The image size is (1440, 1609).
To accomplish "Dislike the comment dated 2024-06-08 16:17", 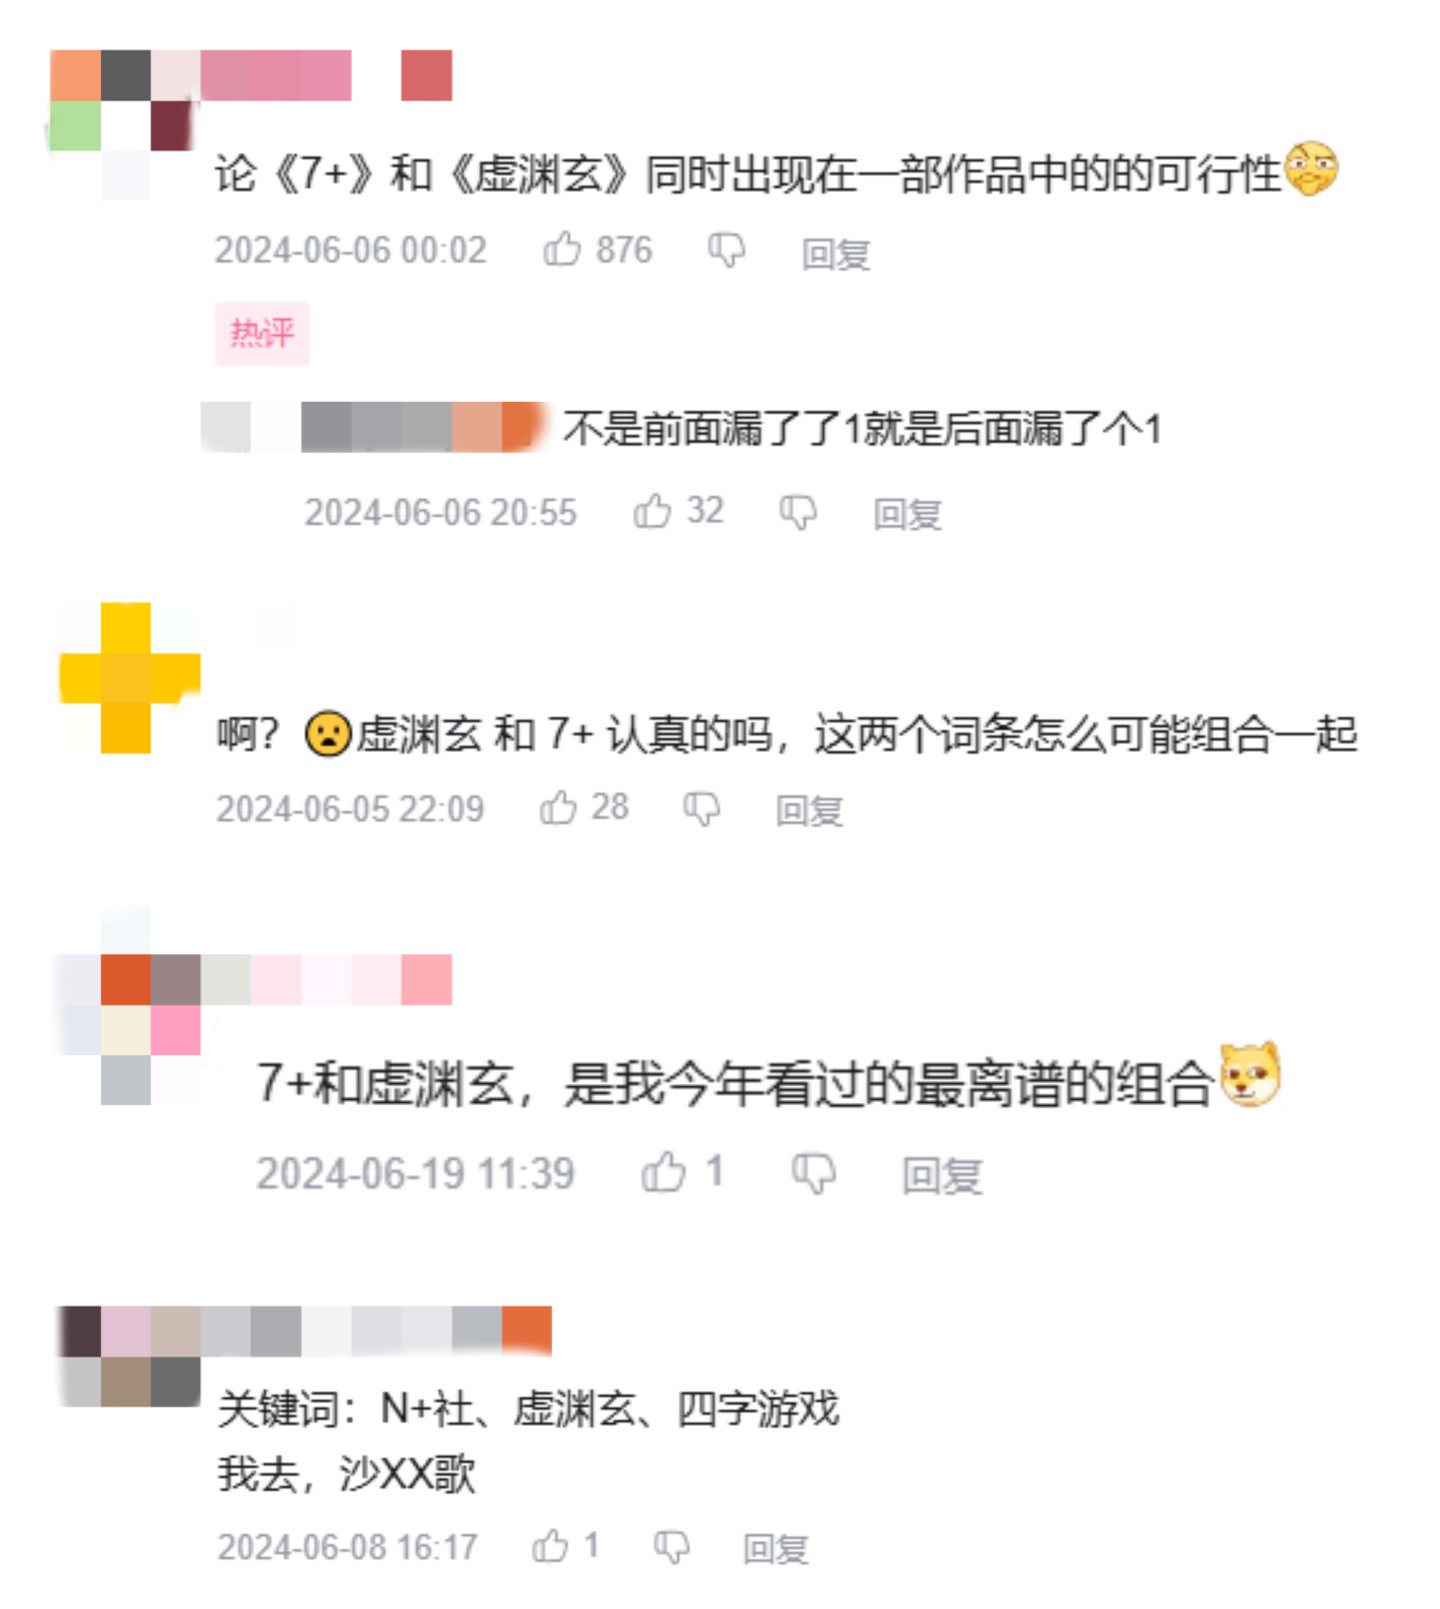I will (x=672, y=1548).
